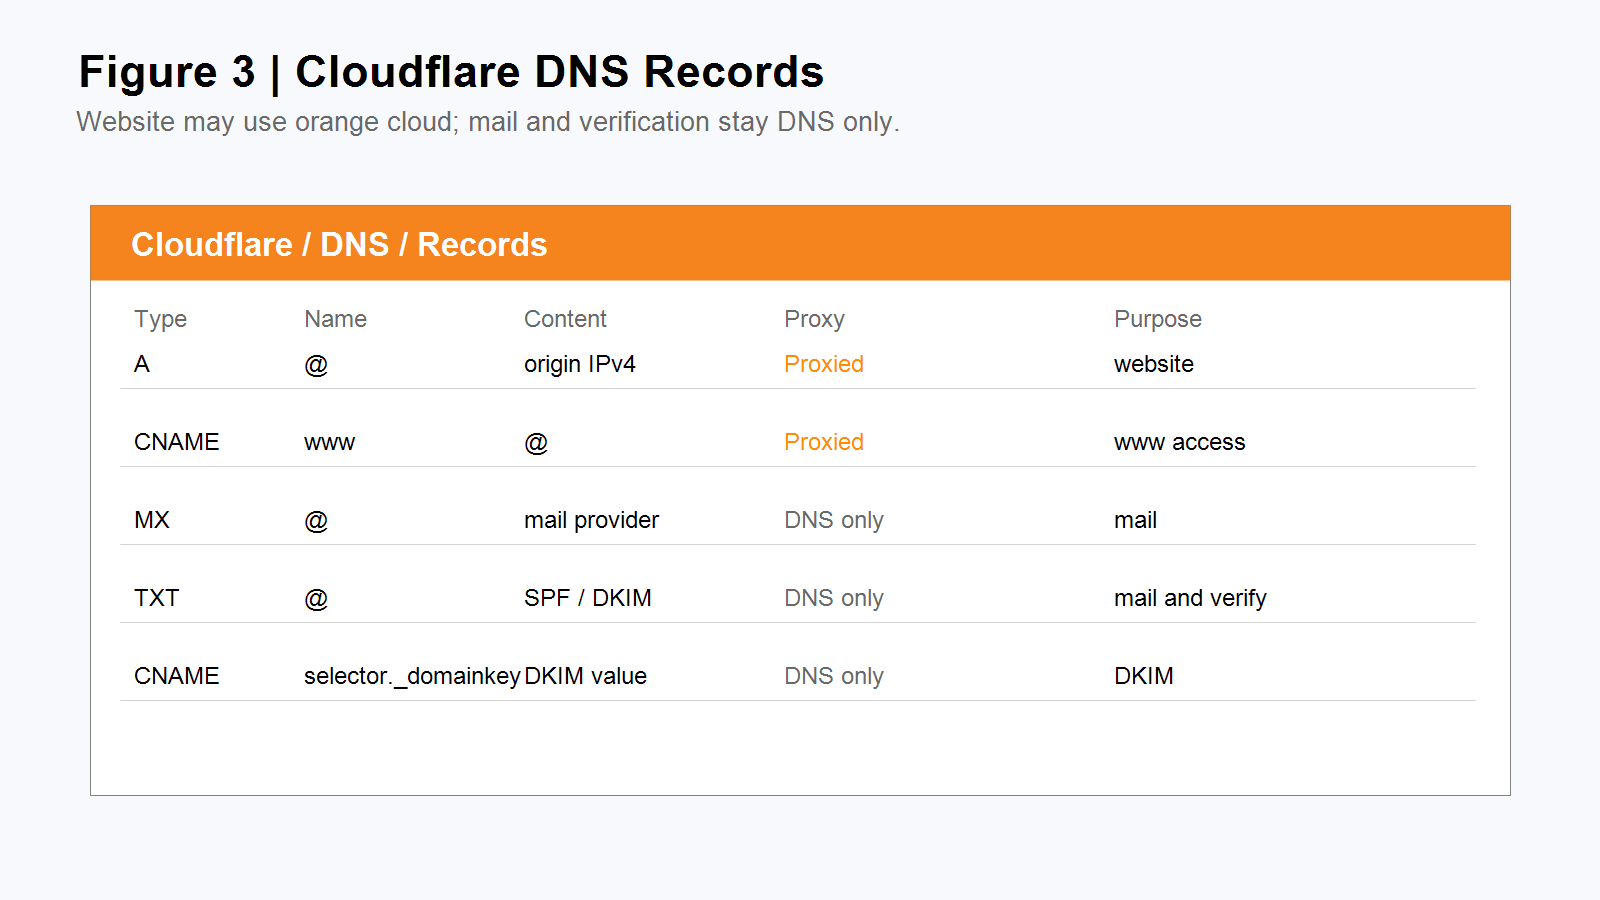
Task: Click the '@' name in the A row
Action: pos(316,365)
